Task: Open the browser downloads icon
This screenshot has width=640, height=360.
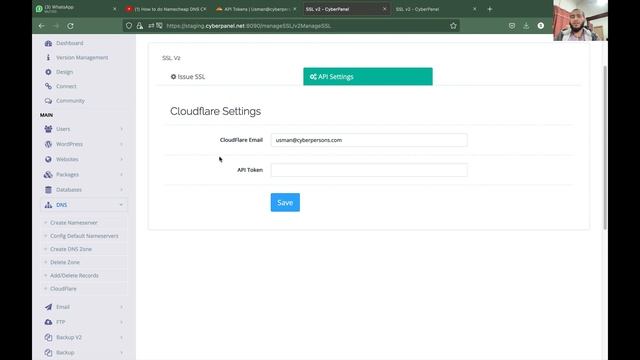Action: click(x=526, y=26)
